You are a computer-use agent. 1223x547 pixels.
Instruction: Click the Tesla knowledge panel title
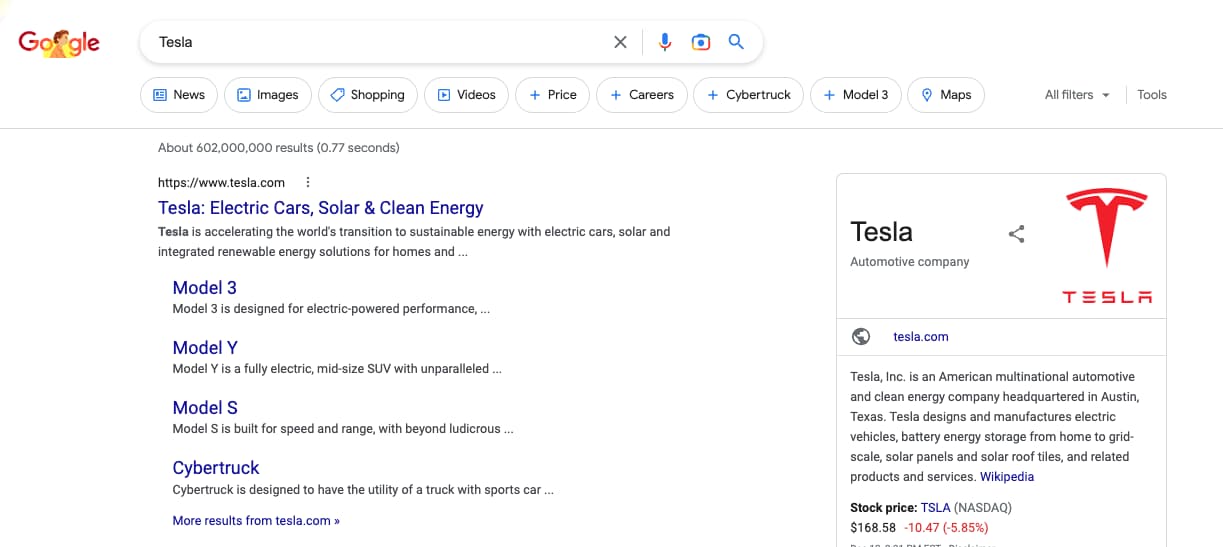(881, 232)
